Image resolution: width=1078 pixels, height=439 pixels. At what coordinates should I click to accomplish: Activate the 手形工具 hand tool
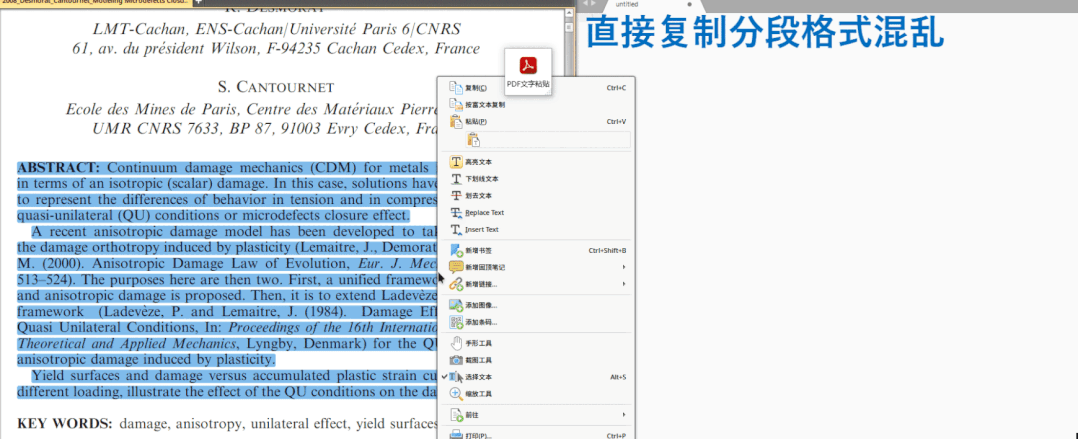pyautogui.click(x=536, y=344)
